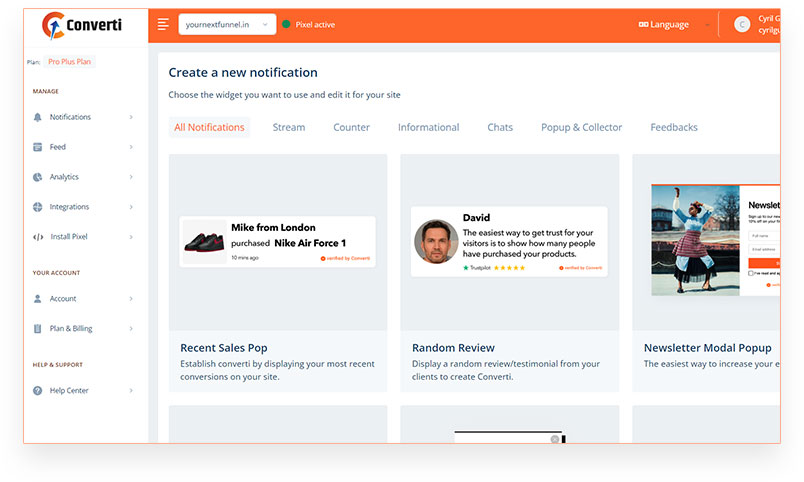Choose the Recent Sales Pop widget title
Viewport: 804px width, 482px height.
[224, 348]
